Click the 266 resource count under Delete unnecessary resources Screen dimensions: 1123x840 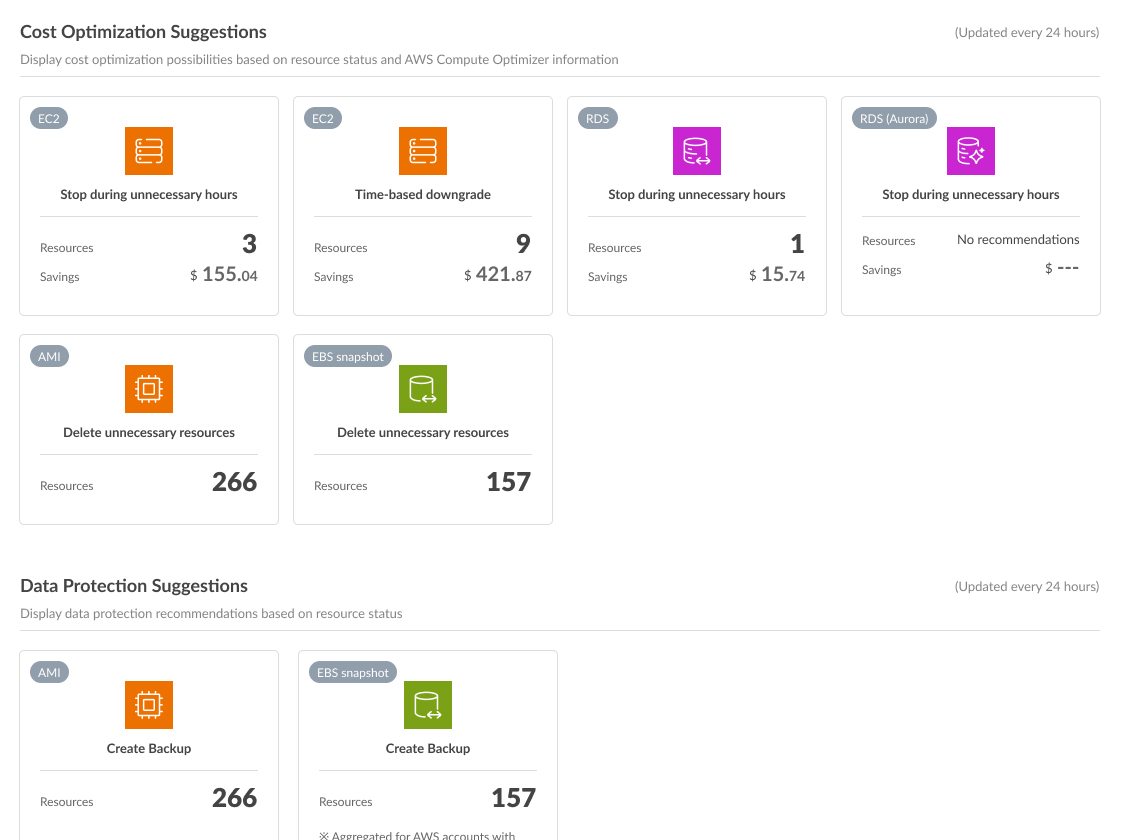point(235,483)
